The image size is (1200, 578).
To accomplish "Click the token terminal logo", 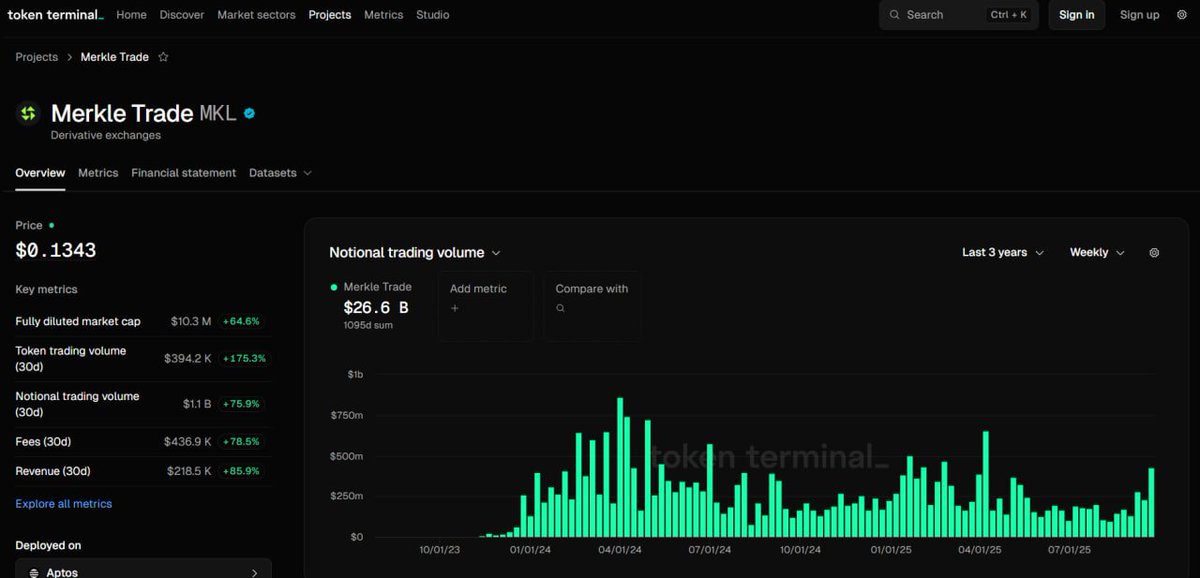I will [55, 15].
